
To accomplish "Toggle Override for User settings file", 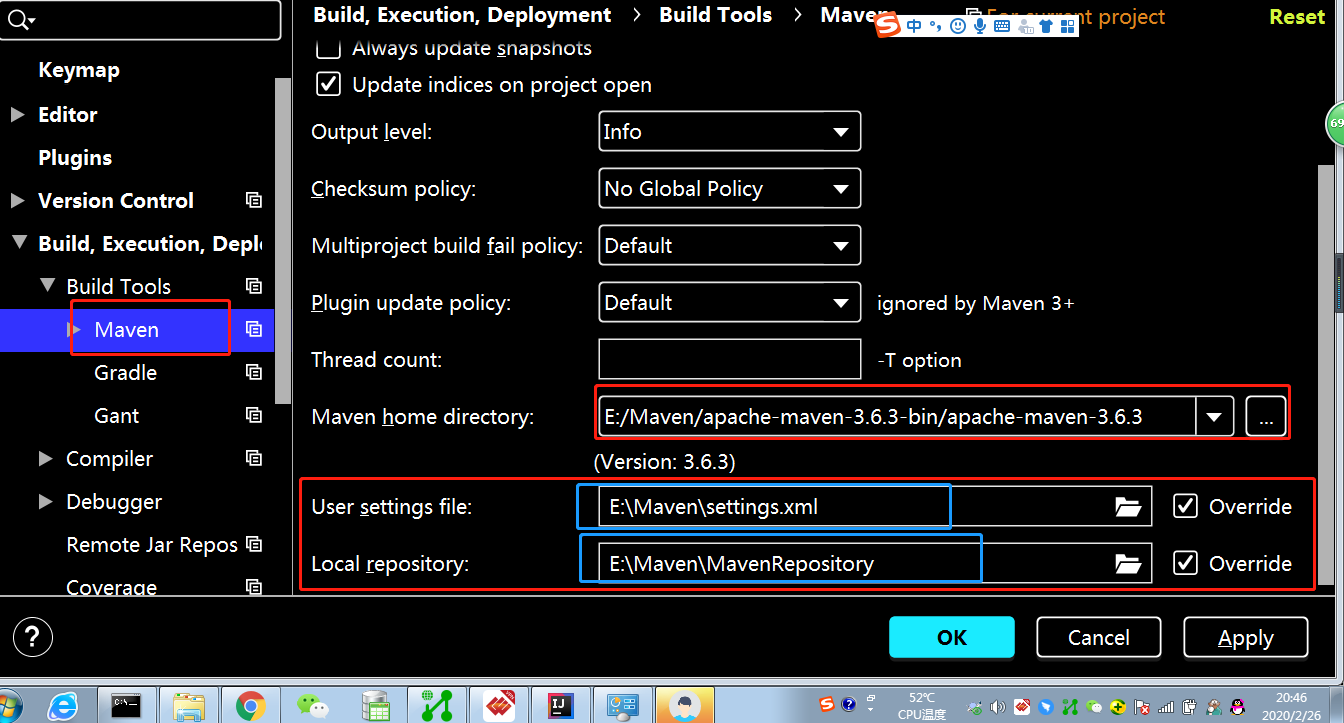I will pos(1185,506).
